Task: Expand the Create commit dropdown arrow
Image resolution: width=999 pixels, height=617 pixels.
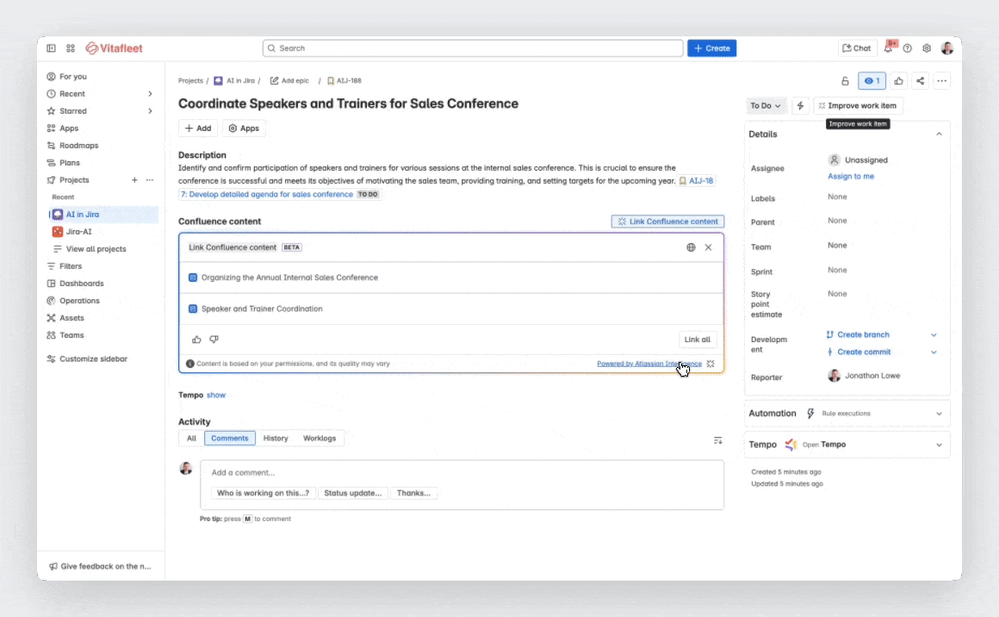Action: pos(933,352)
